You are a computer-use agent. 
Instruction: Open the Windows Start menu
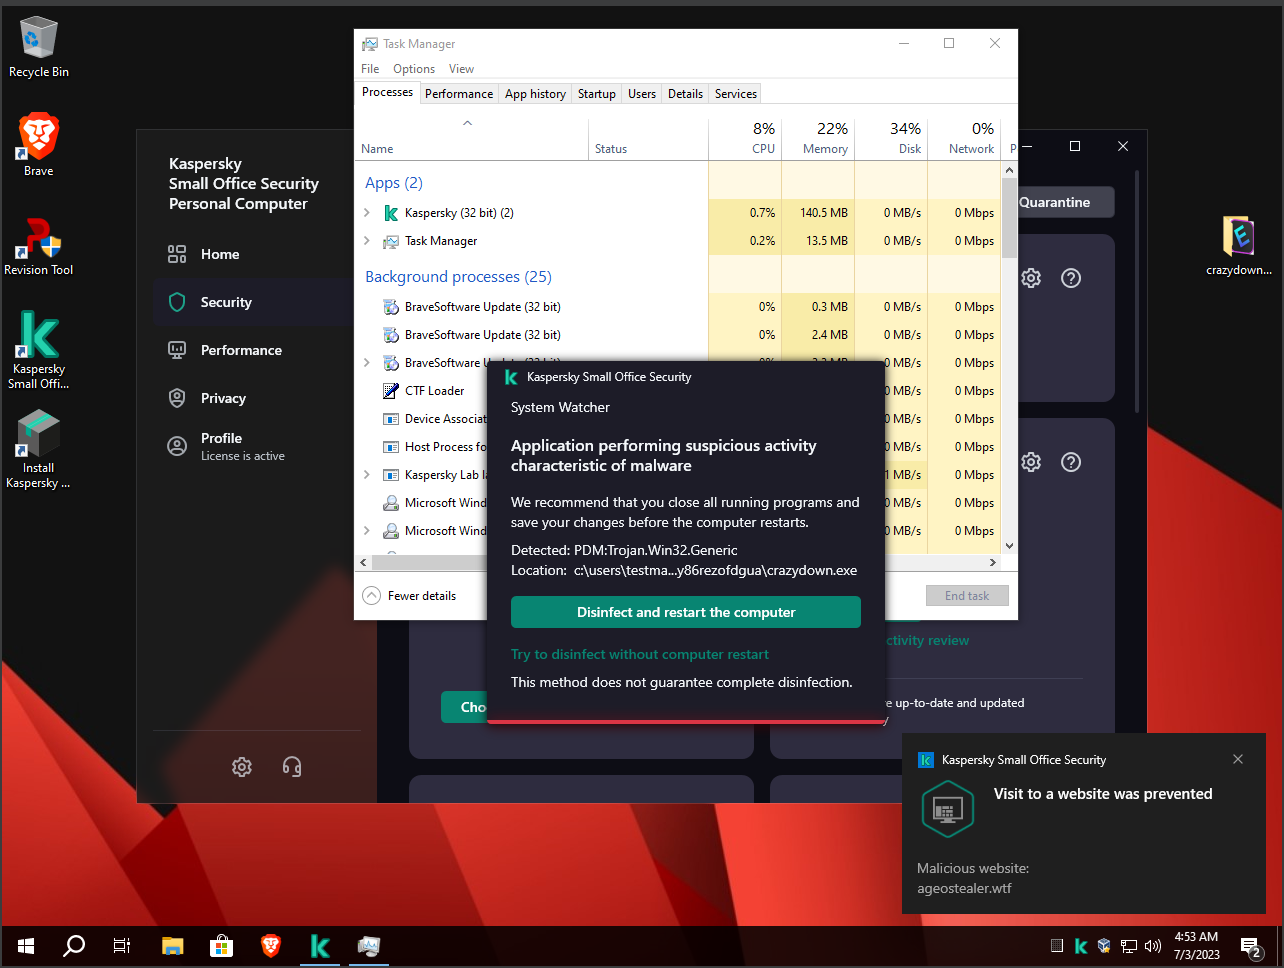click(x=26, y=946)
